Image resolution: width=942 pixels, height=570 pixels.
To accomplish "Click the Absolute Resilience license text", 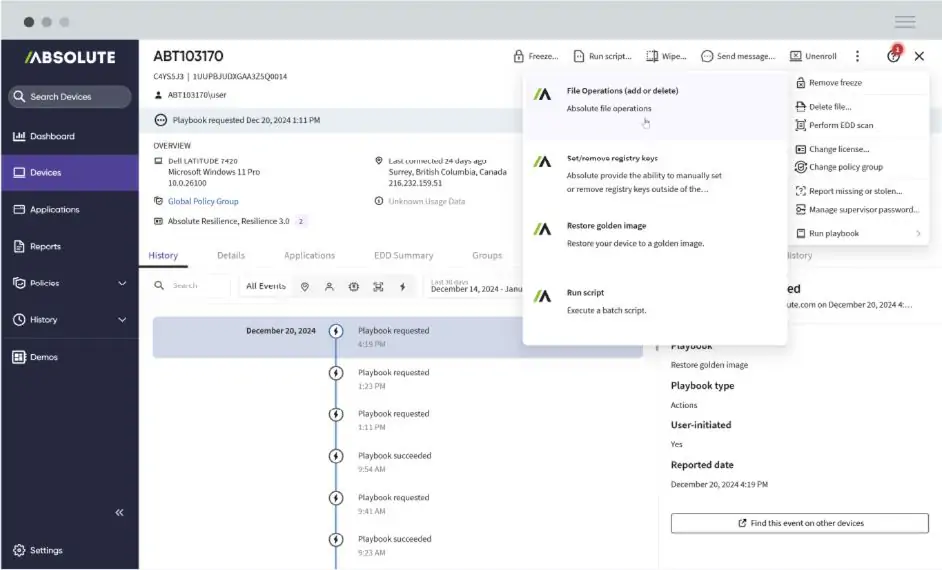I will (228, 221).
